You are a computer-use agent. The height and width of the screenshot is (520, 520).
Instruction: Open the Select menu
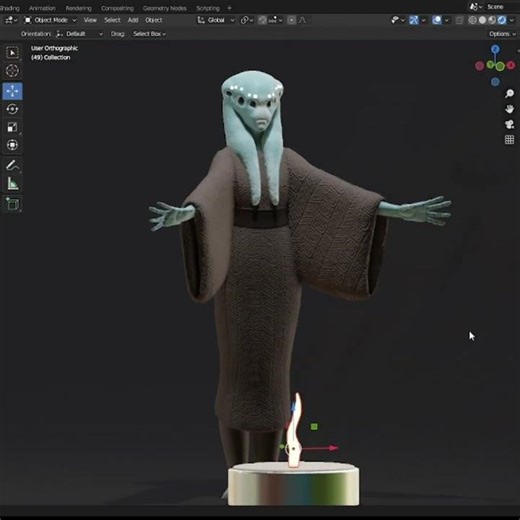click(x=112, y=20)
